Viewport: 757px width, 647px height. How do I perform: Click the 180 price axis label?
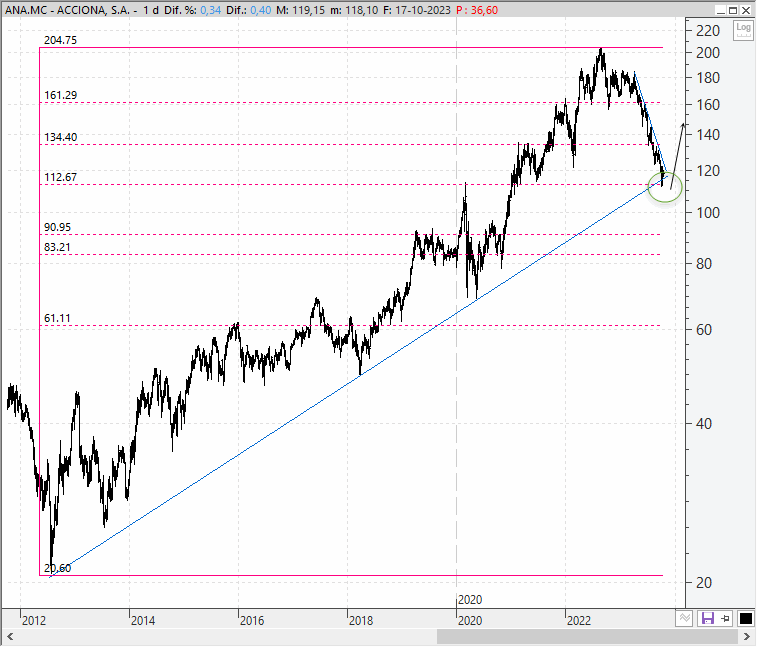click(x=708, y=78)
